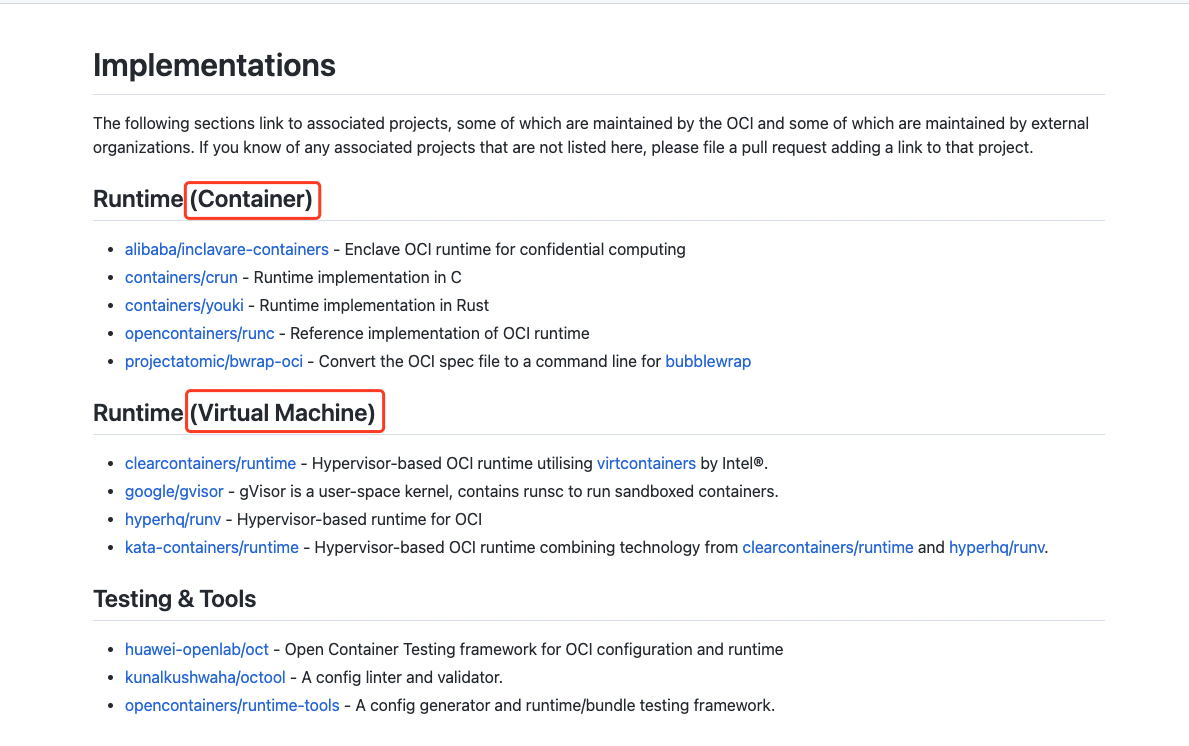Click intro paragraph starting "The following sections link"
1189x746 pixels.
[591, 136]
